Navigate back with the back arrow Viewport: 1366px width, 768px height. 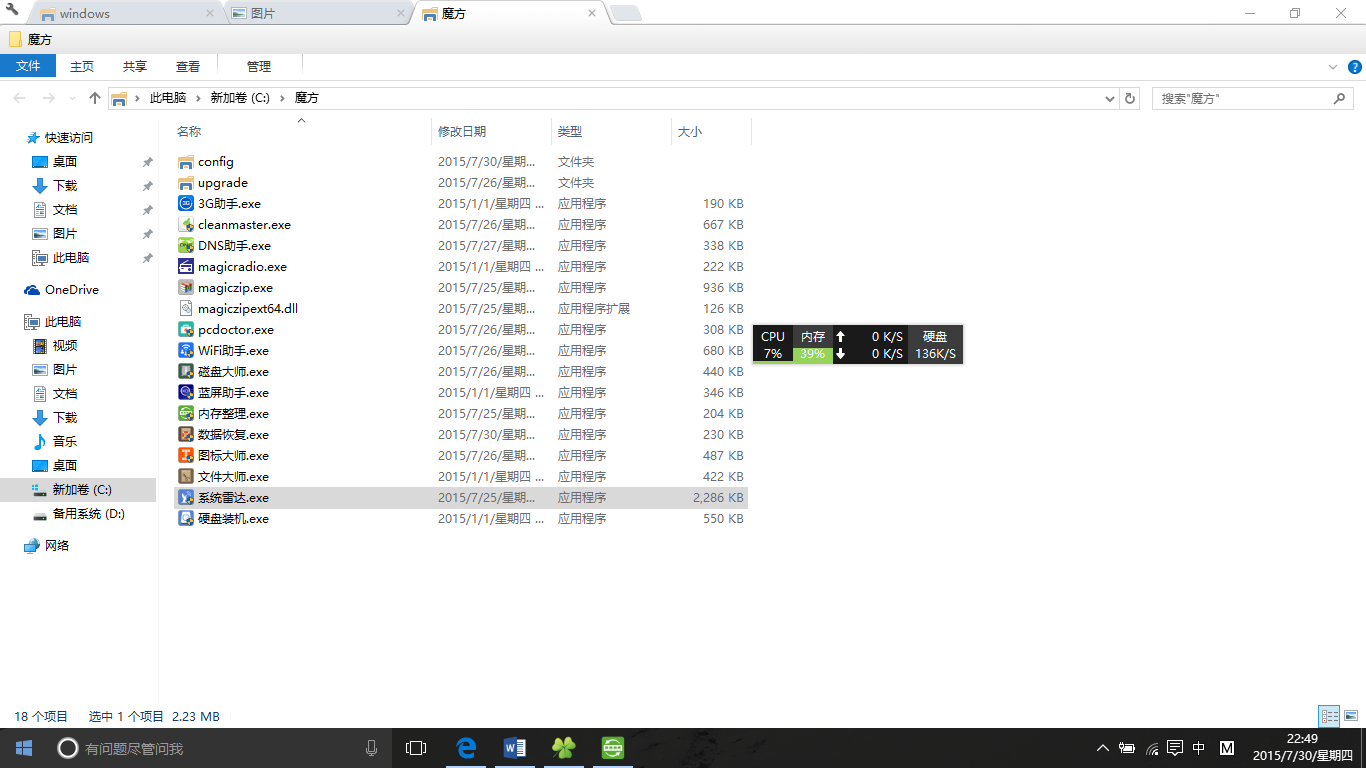pyautogui.click(x=19, y=98)
